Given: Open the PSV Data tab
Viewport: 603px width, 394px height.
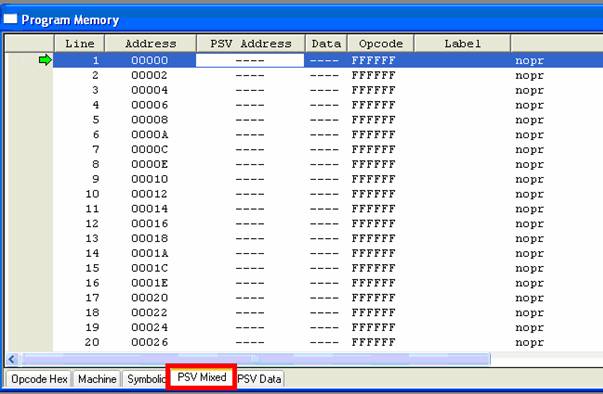Looking at the screenshot, I should [260, 379].
